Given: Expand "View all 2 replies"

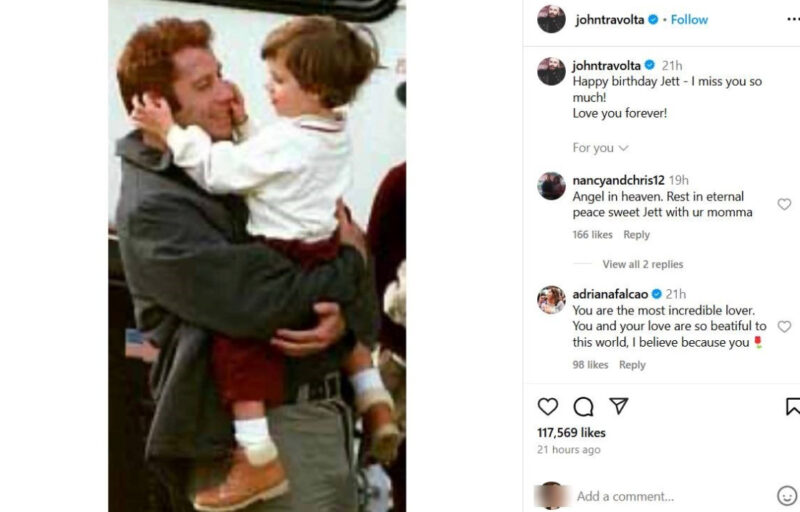Looking at the screenshot, I should tap(642, 264).
